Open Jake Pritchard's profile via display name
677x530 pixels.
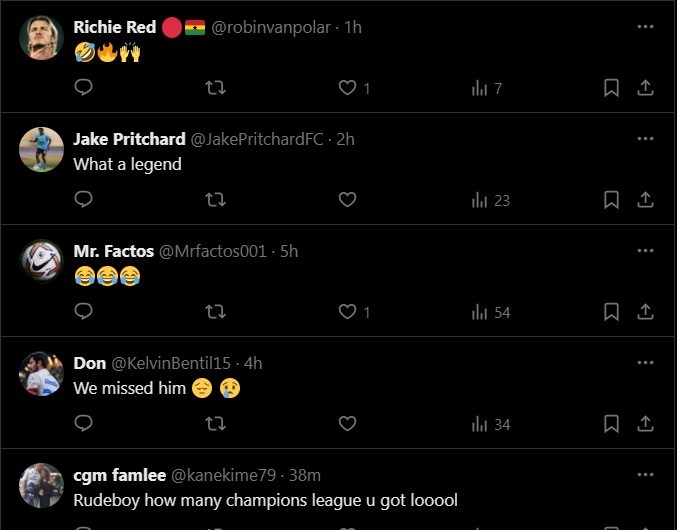[x=129, y=139]
